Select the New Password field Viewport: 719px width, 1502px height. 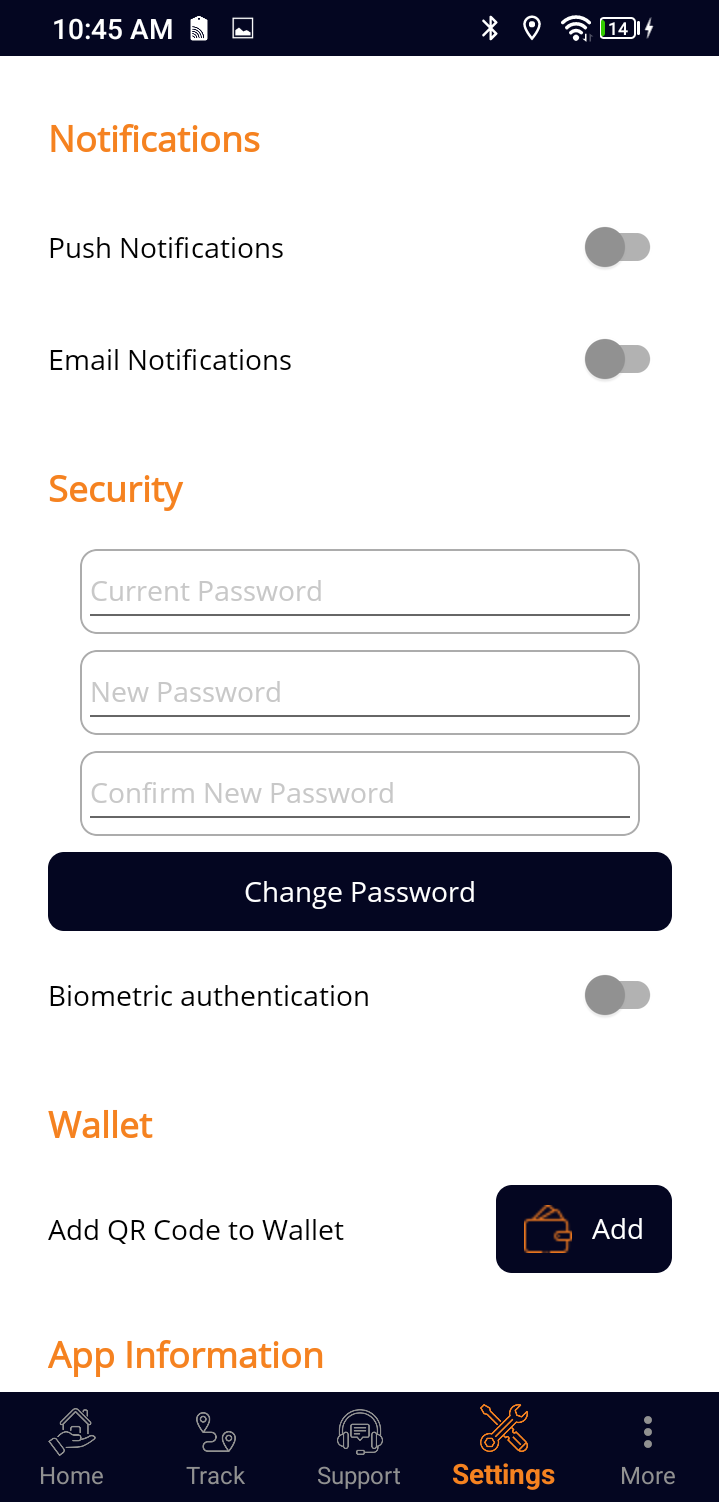click(x=359, y=692)
